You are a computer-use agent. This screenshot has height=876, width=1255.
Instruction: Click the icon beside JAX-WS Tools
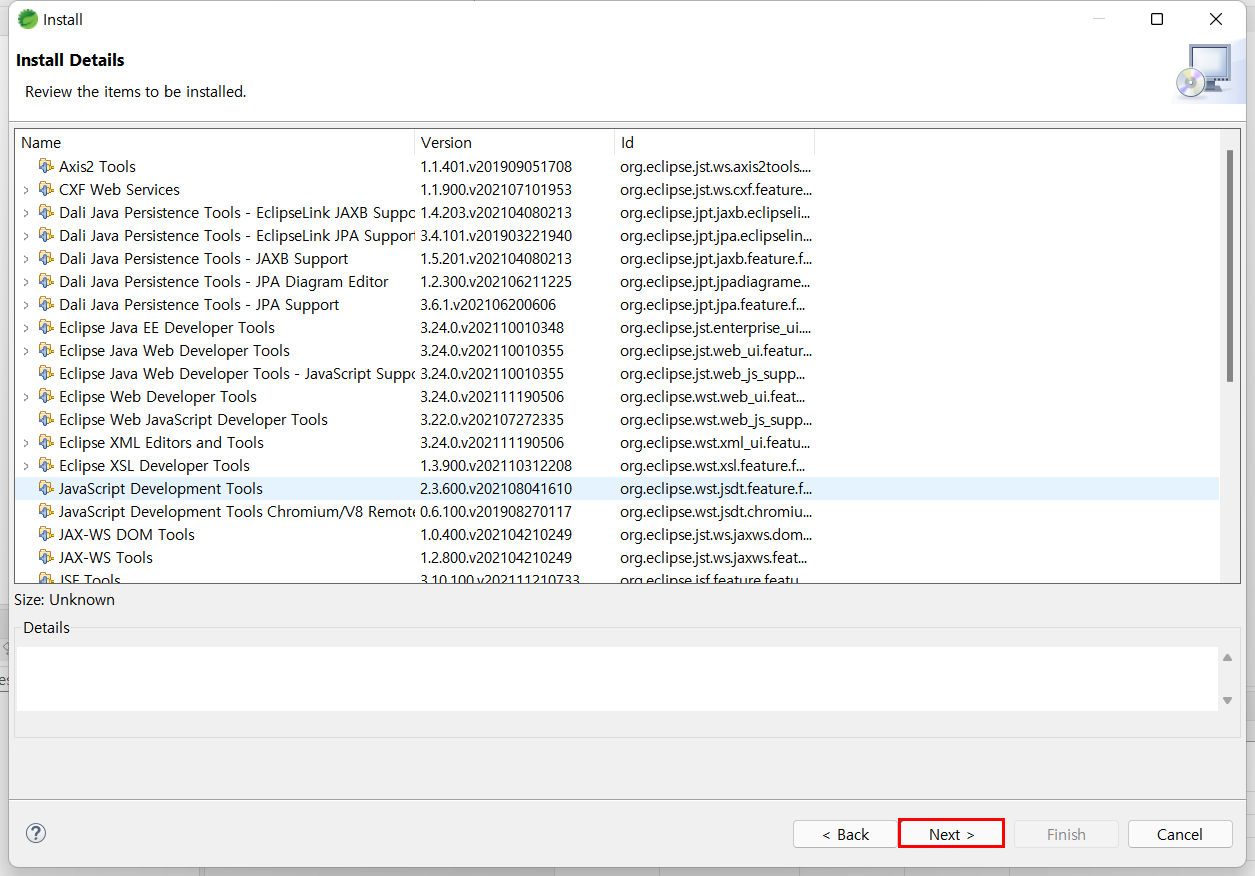point(46,557)
